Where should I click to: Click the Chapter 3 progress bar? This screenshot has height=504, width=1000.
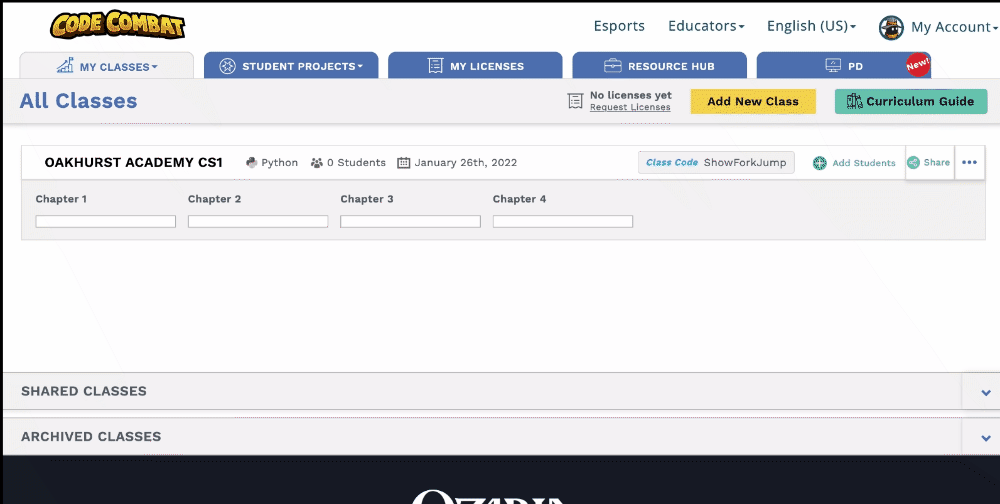click(x=410, y=221)
